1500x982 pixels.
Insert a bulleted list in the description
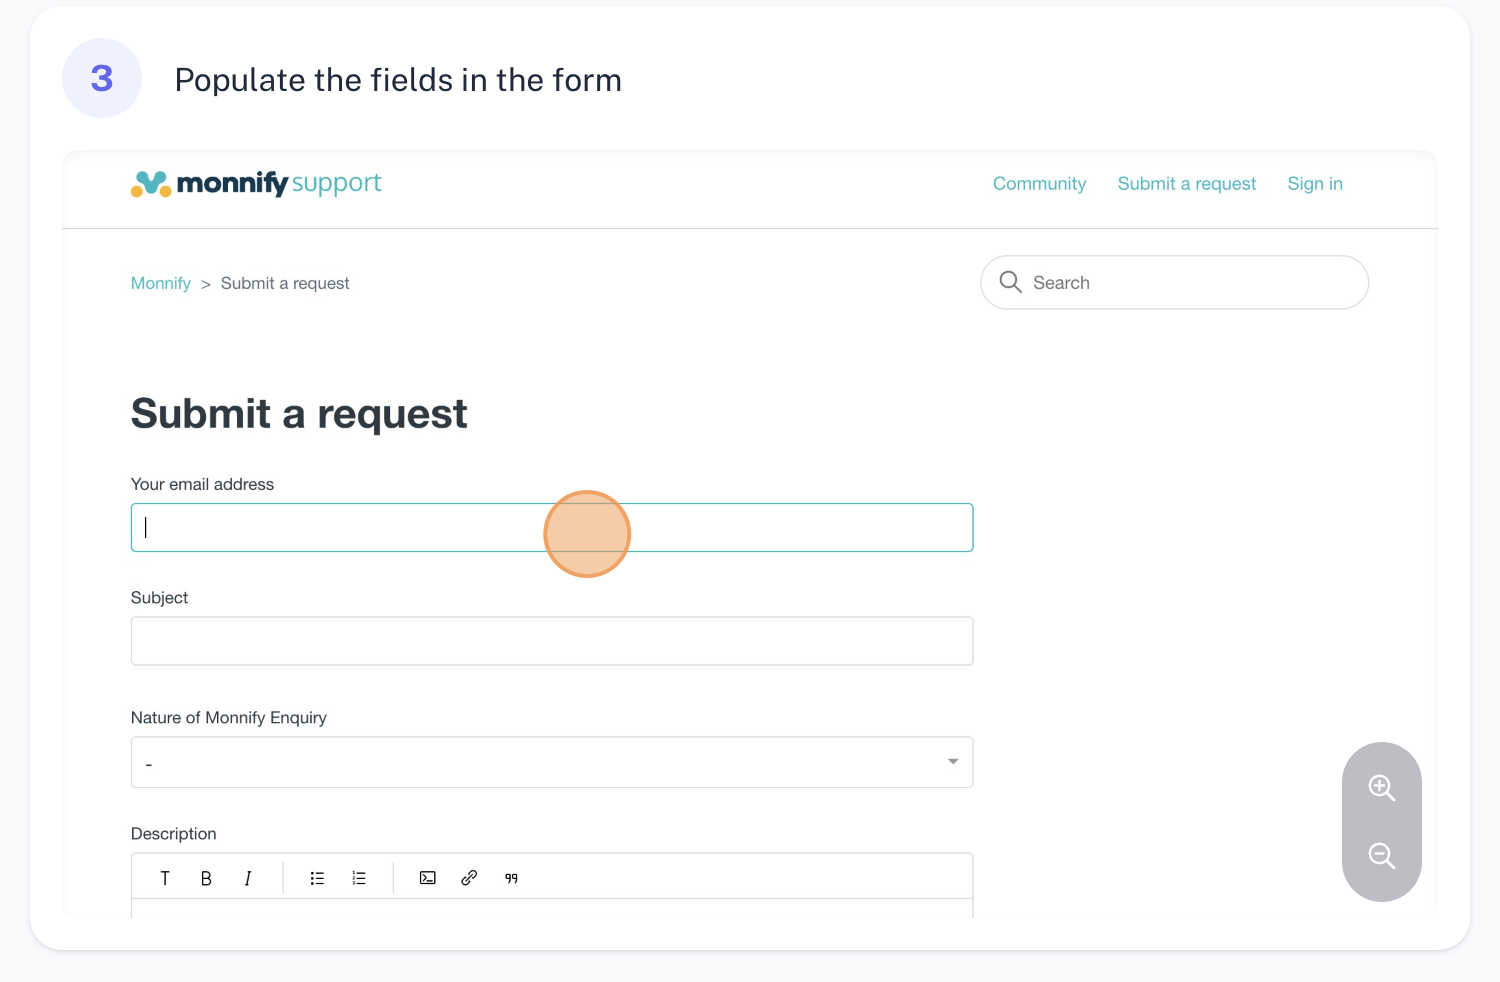(x=317, y=878)
